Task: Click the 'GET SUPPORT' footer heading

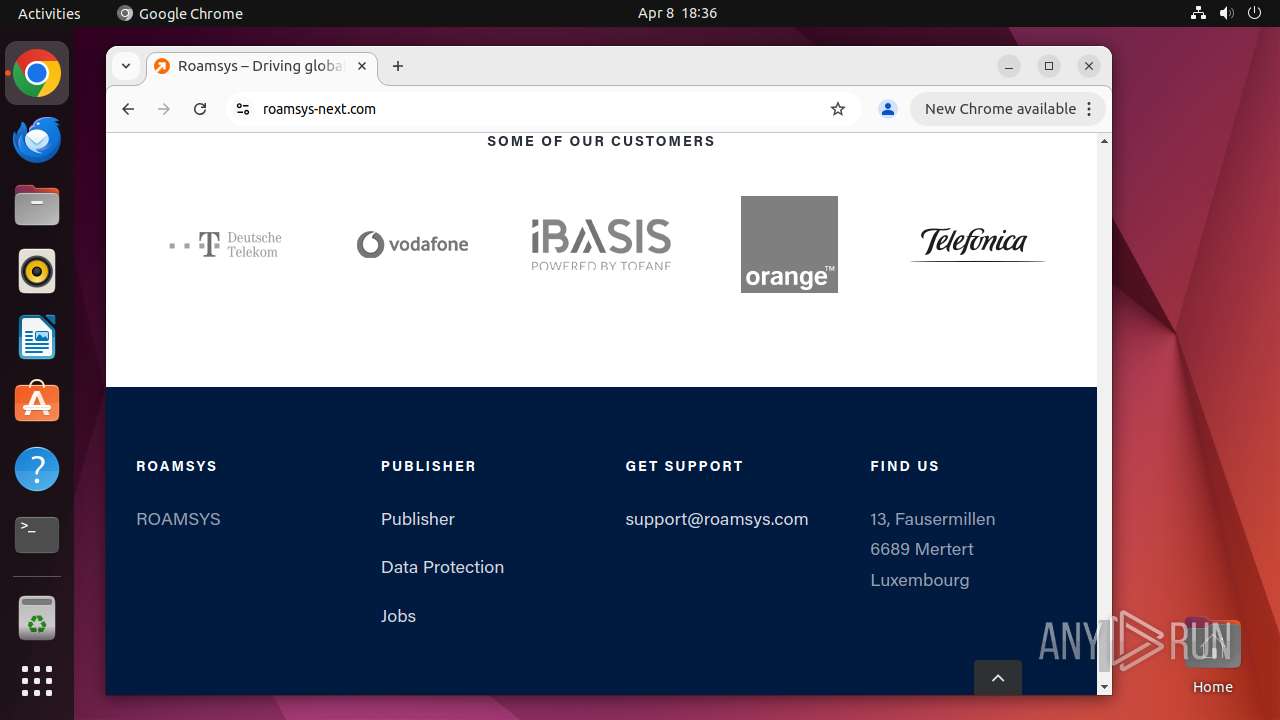Action: (684, 466)
